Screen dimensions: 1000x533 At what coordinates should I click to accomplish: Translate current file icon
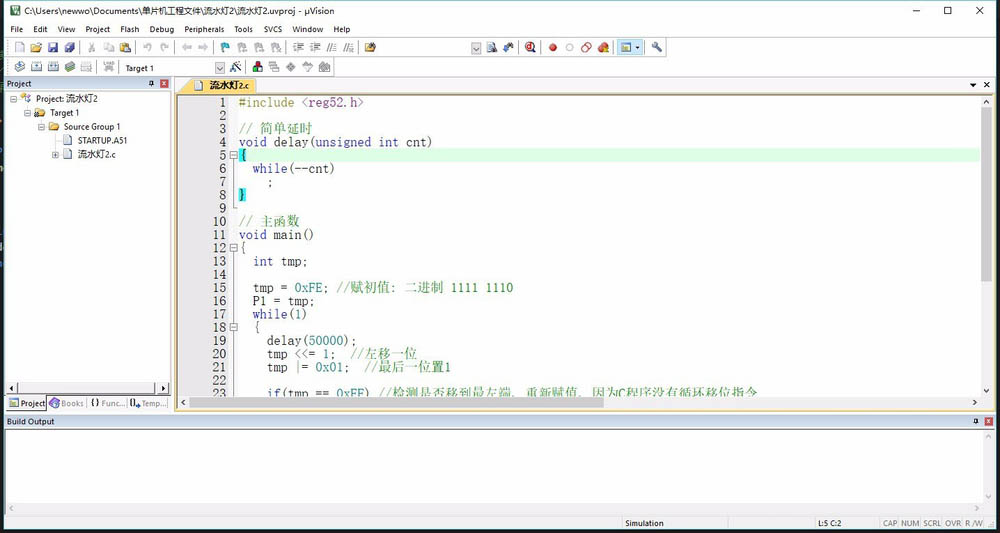tap(20, 66)
